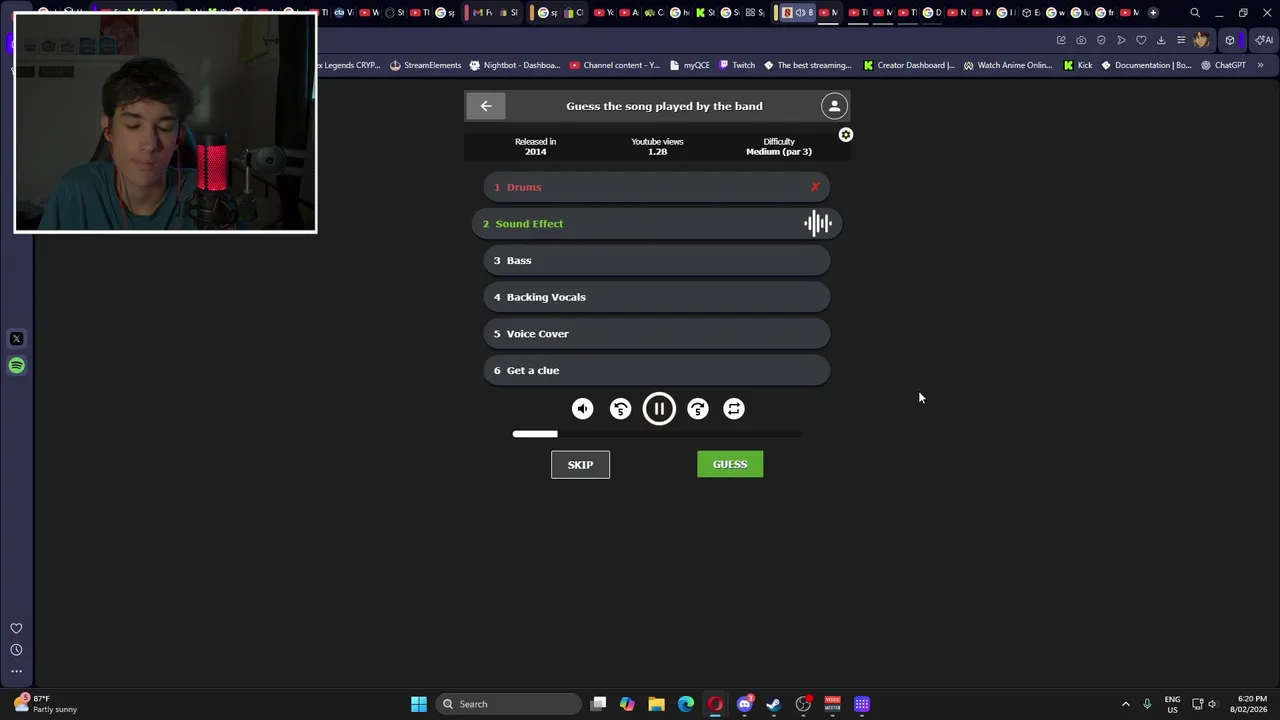Click the taskbar Search box
The image size is (1280, 720).
(511, 704)
